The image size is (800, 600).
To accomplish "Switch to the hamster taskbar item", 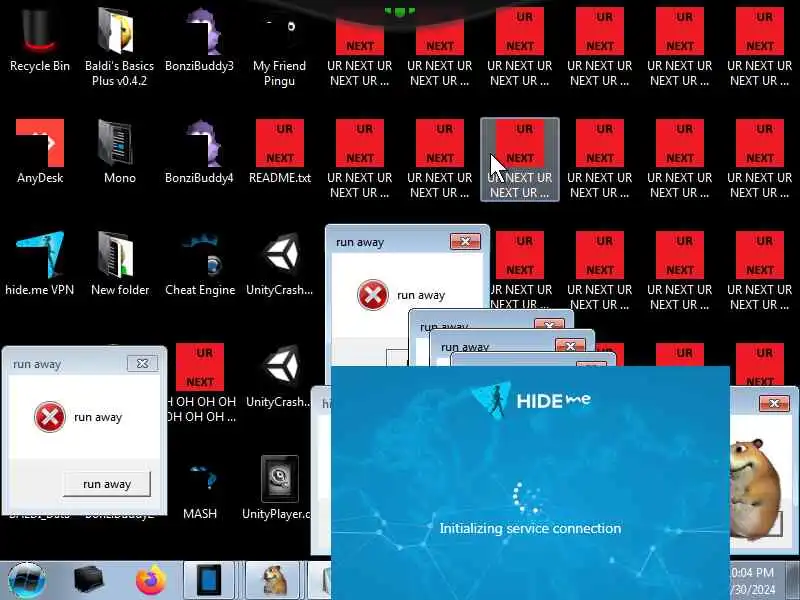I will coord(274,581).
